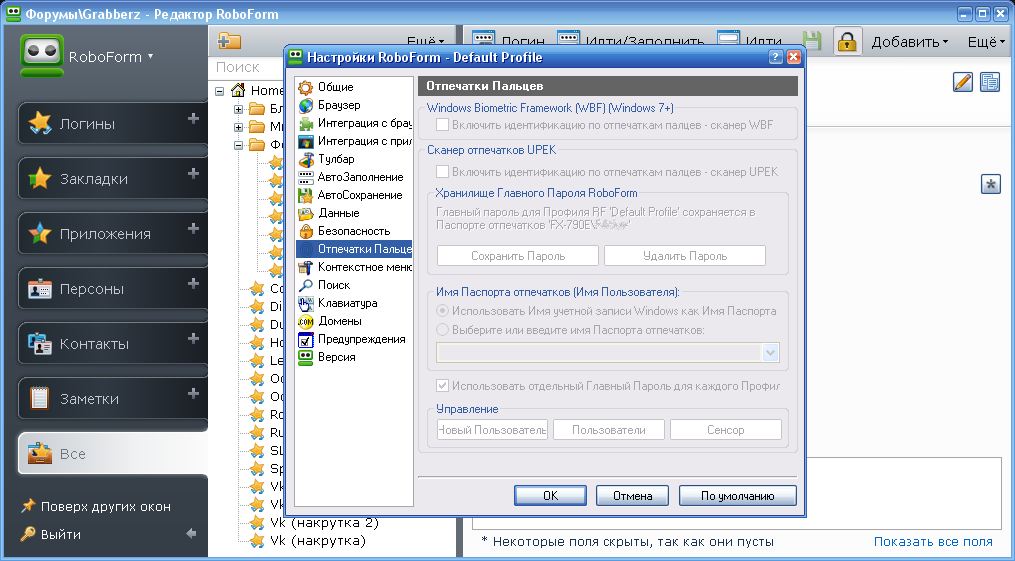Toggle Поверх других окон pin option

click(96, 506)
